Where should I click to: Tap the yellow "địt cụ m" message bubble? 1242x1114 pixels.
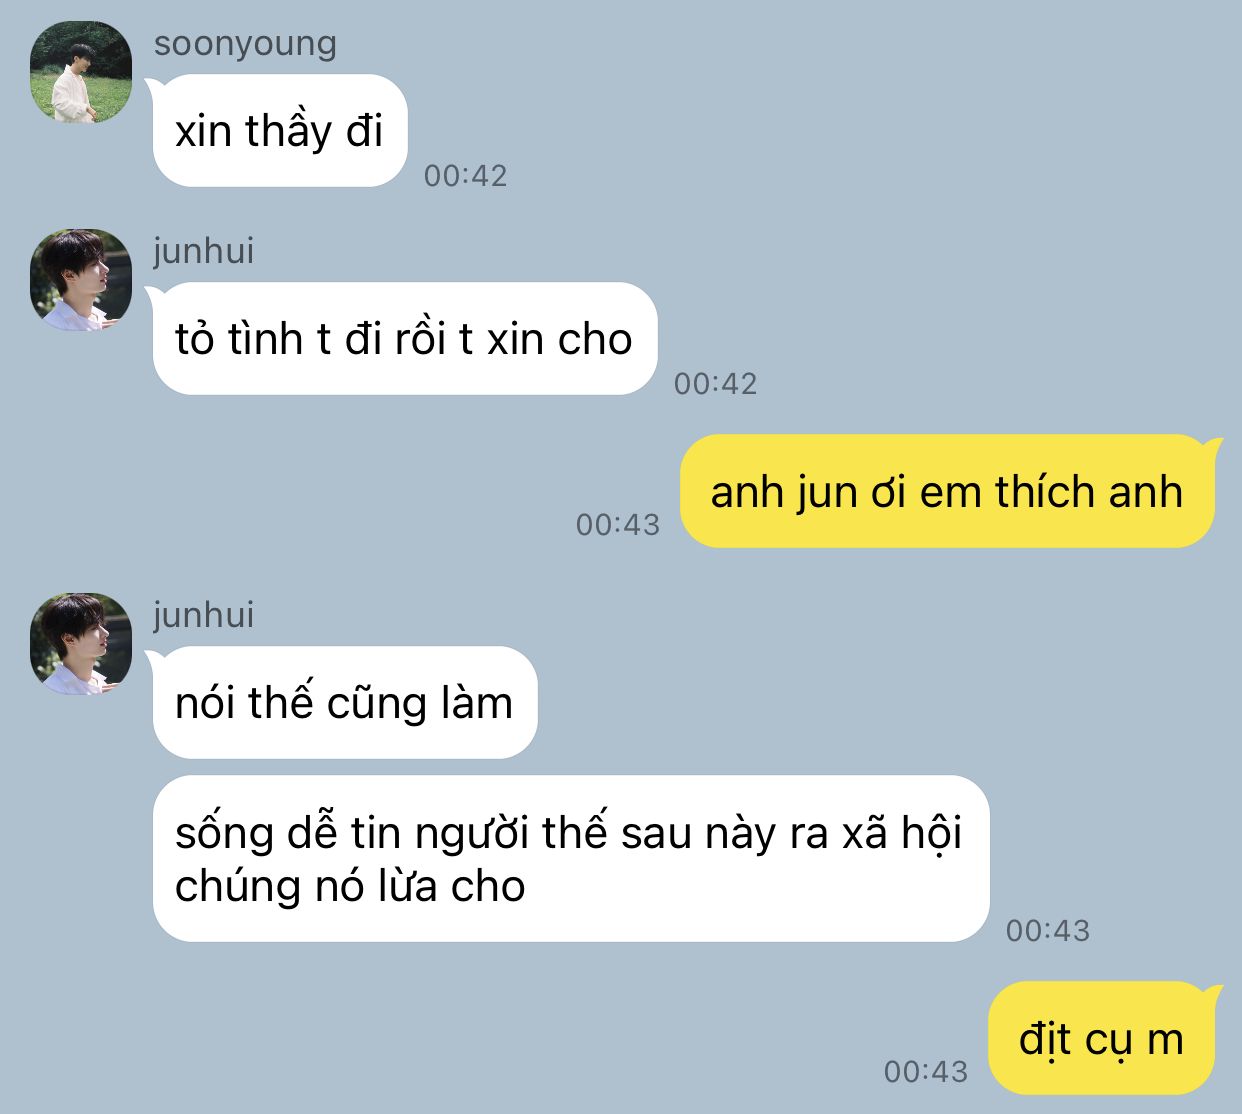click(x=1104, y=1038)
